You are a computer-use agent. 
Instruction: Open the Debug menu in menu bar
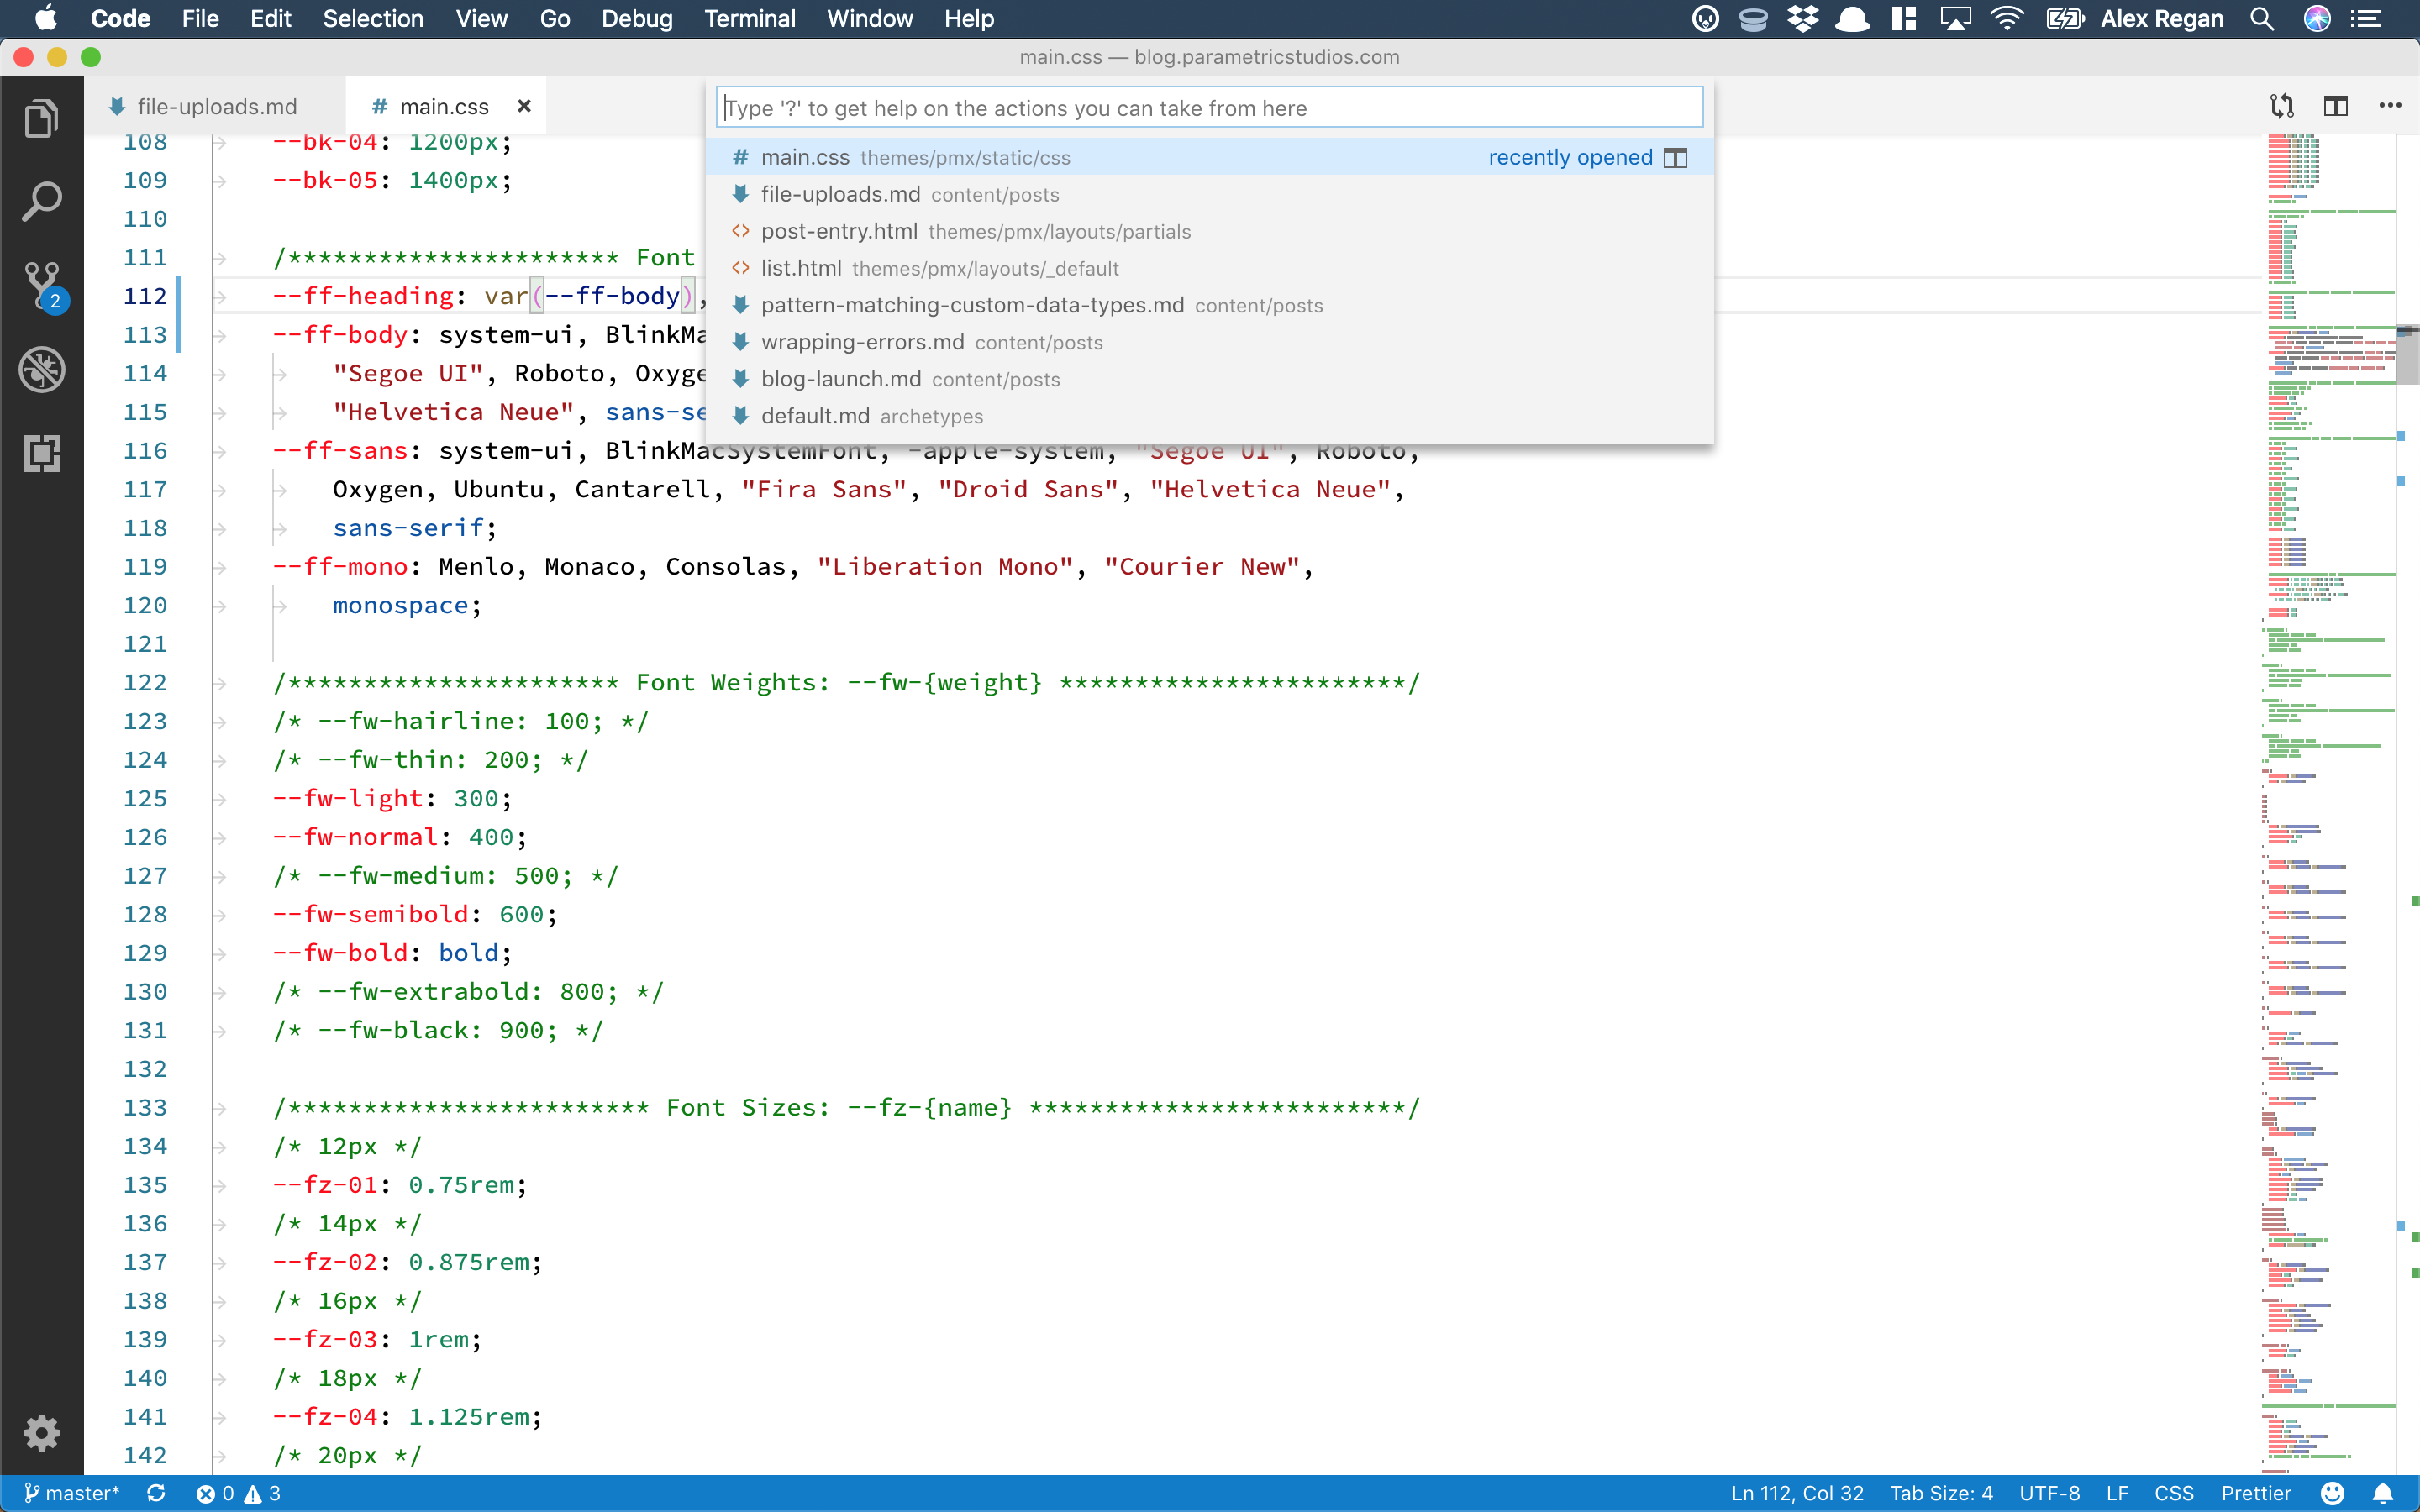637,19
